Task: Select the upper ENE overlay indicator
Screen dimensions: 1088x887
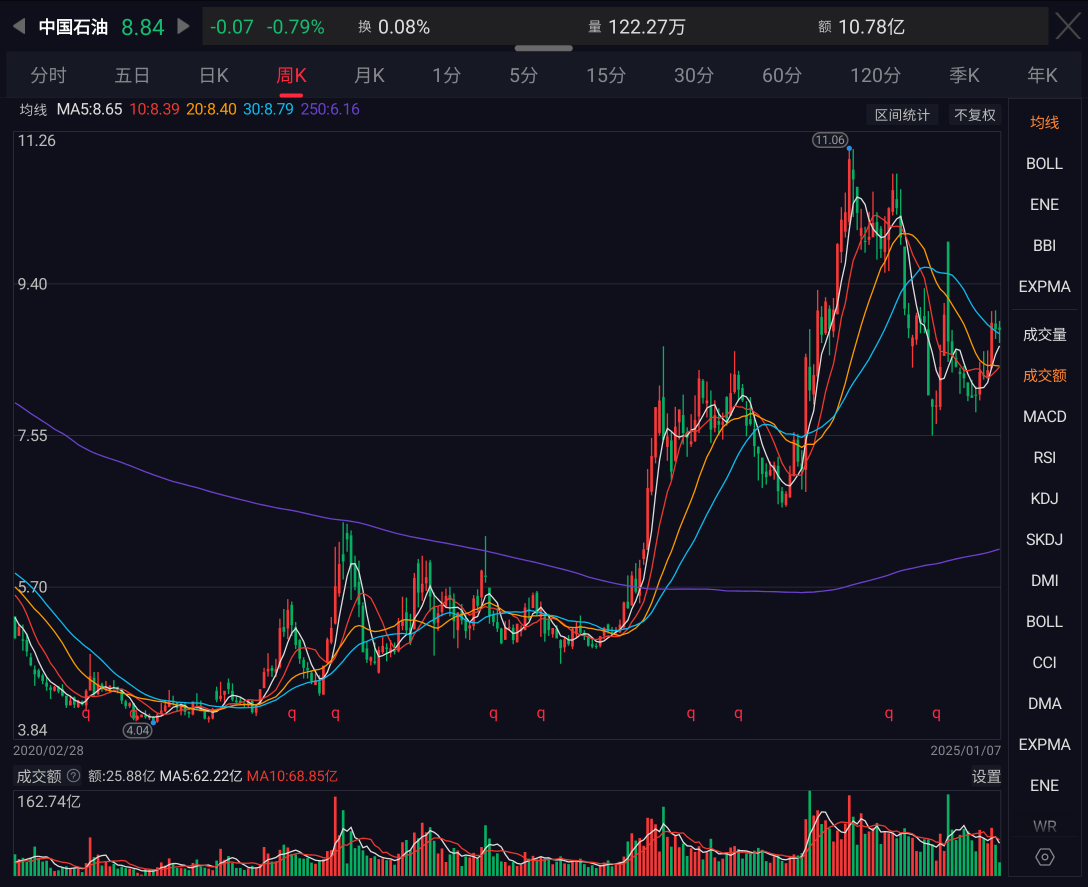Action: coord(1044,204)
